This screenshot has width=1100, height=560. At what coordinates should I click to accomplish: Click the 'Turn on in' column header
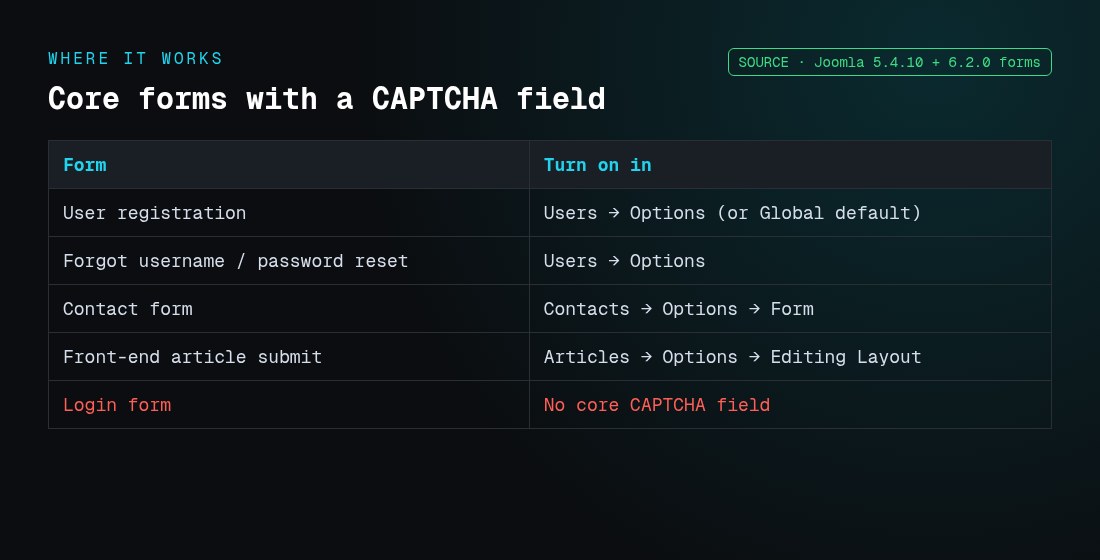click(x=790, y=165)
